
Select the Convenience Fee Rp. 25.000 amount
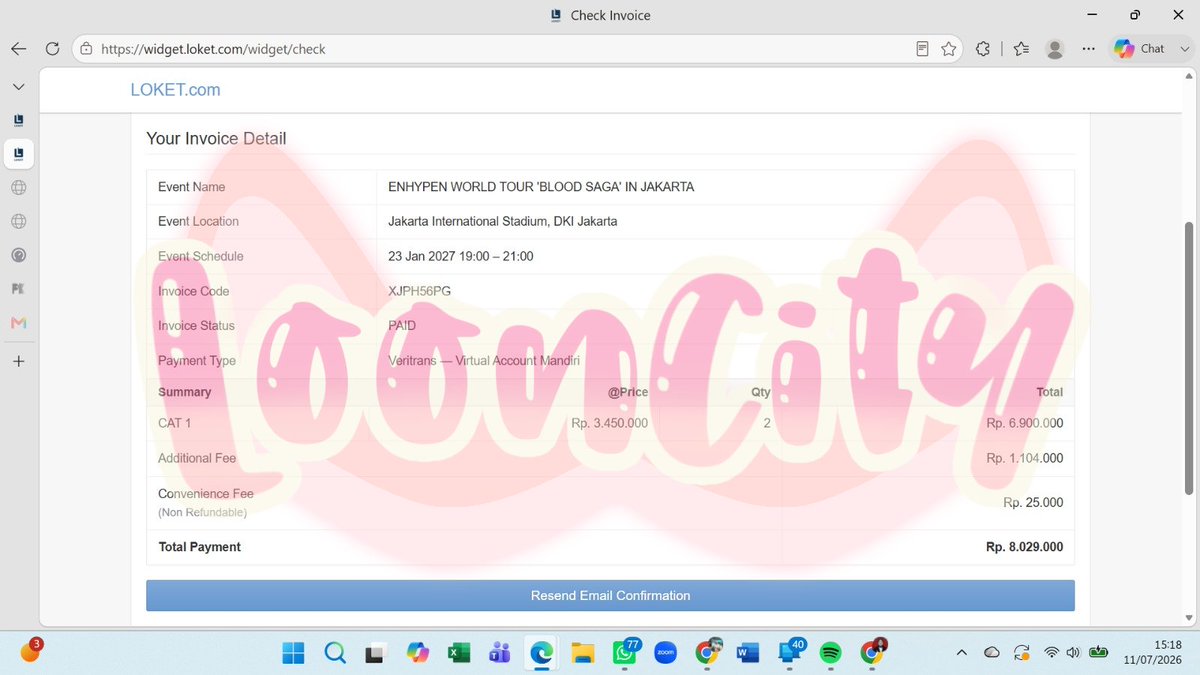1033,503
